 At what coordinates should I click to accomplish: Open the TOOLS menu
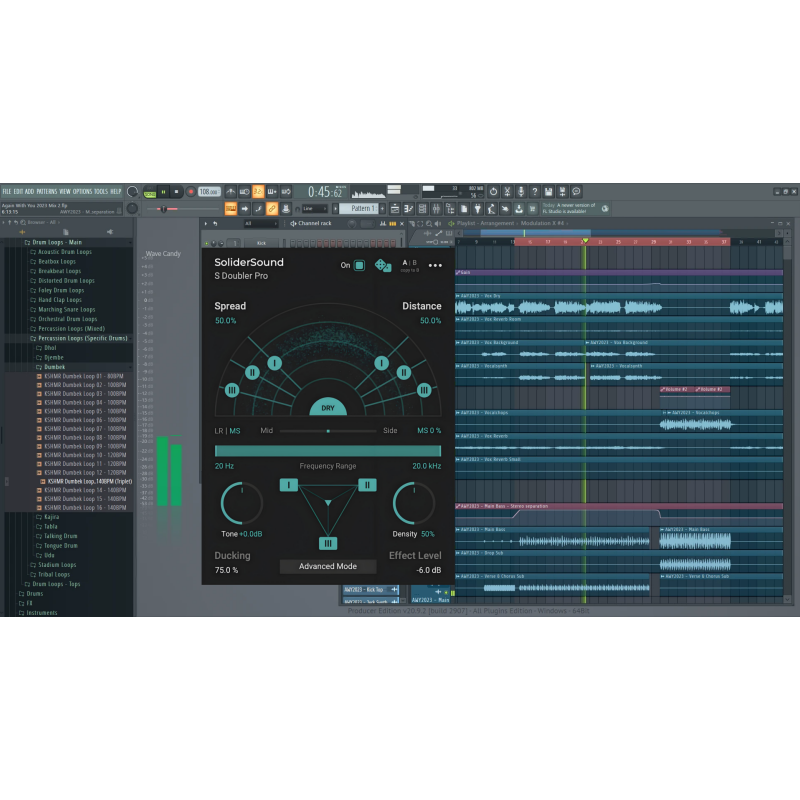101,192
